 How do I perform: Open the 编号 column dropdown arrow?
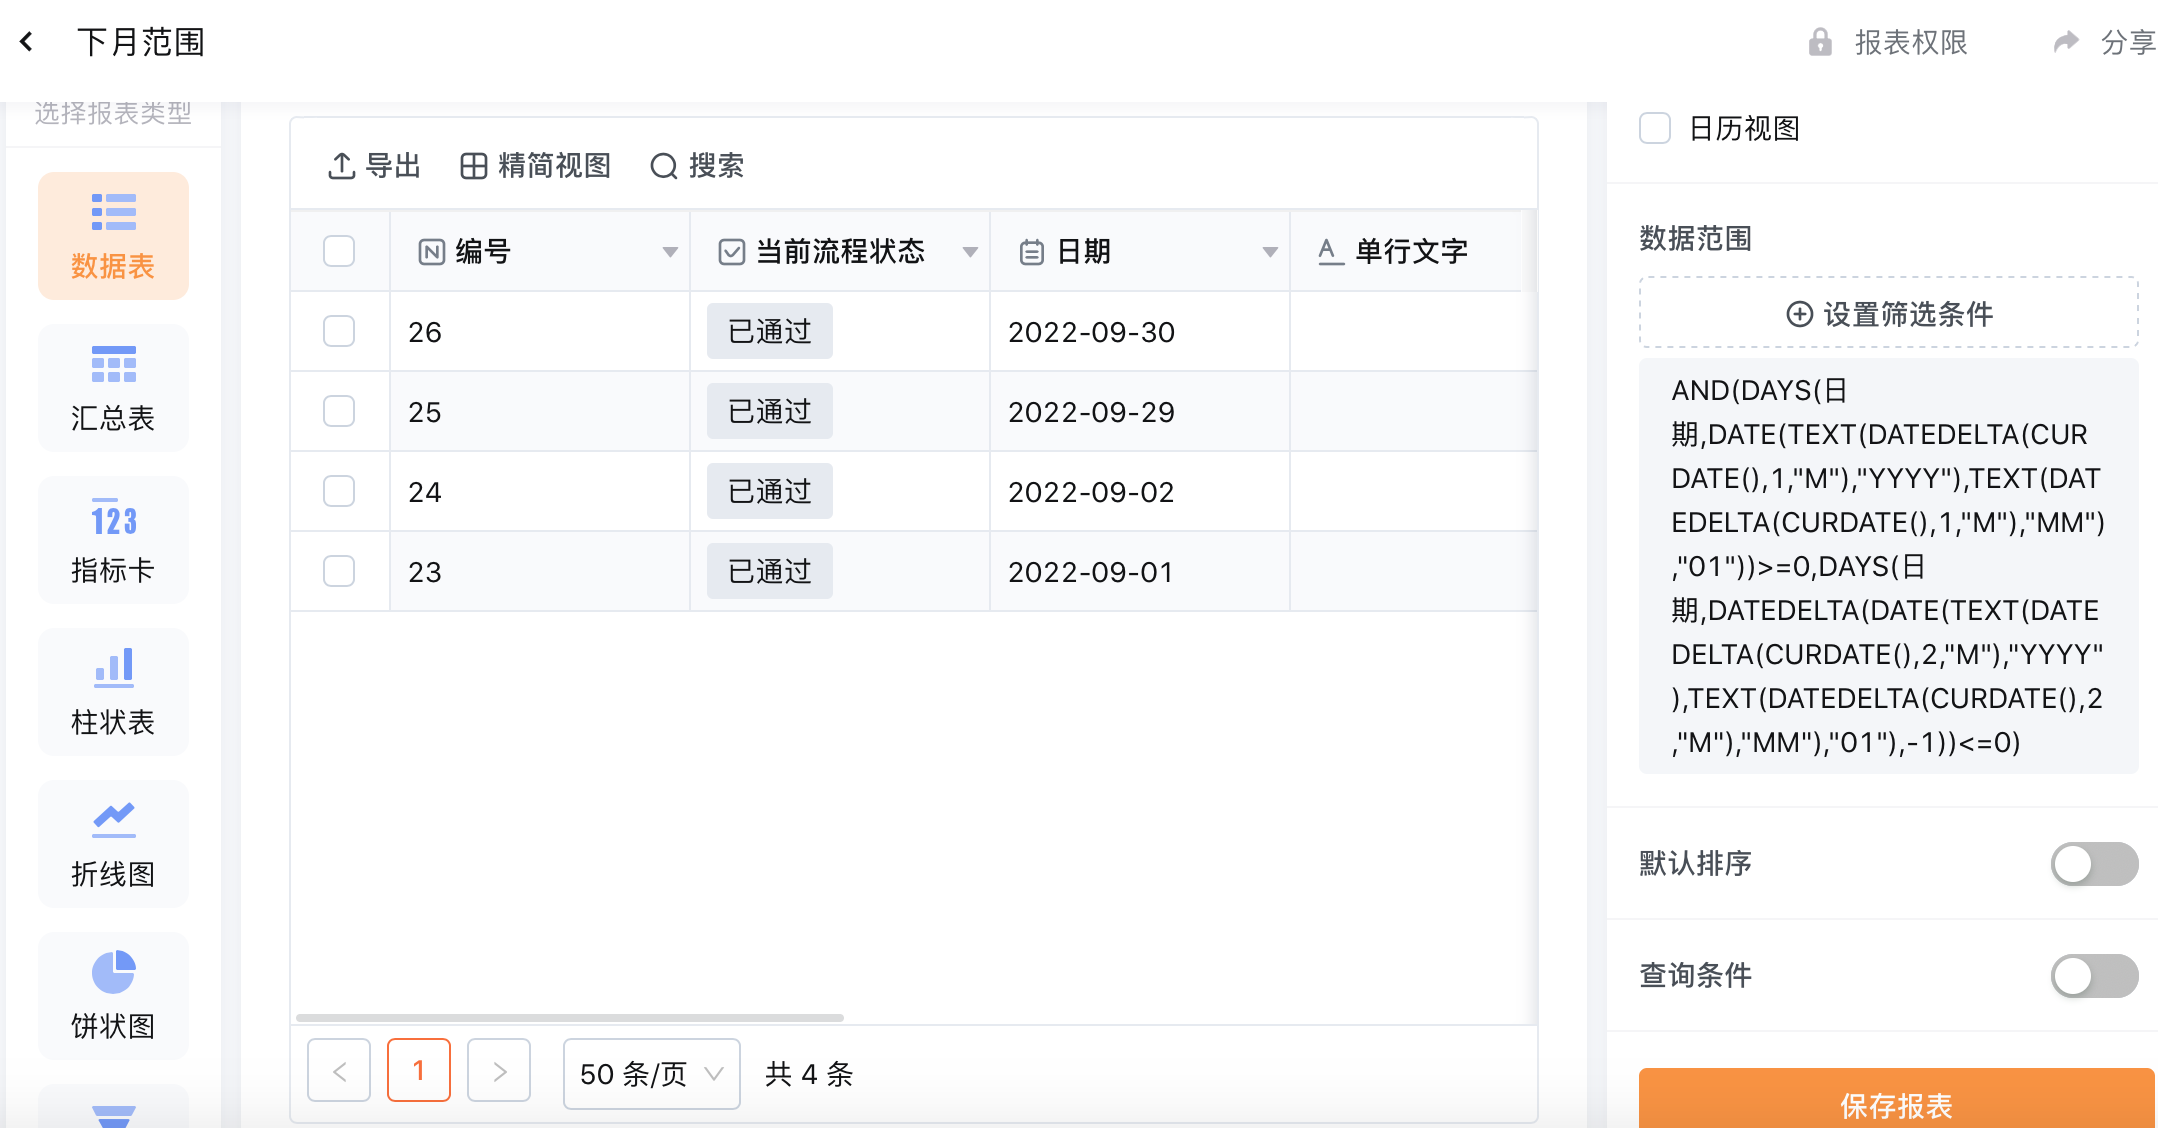click(x=670, y=252)
